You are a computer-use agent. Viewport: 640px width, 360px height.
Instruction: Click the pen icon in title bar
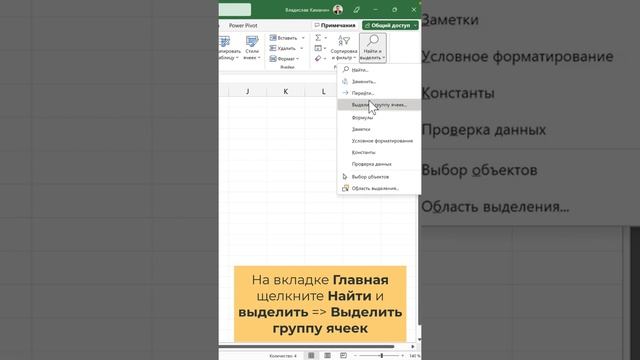click(356, 9)
